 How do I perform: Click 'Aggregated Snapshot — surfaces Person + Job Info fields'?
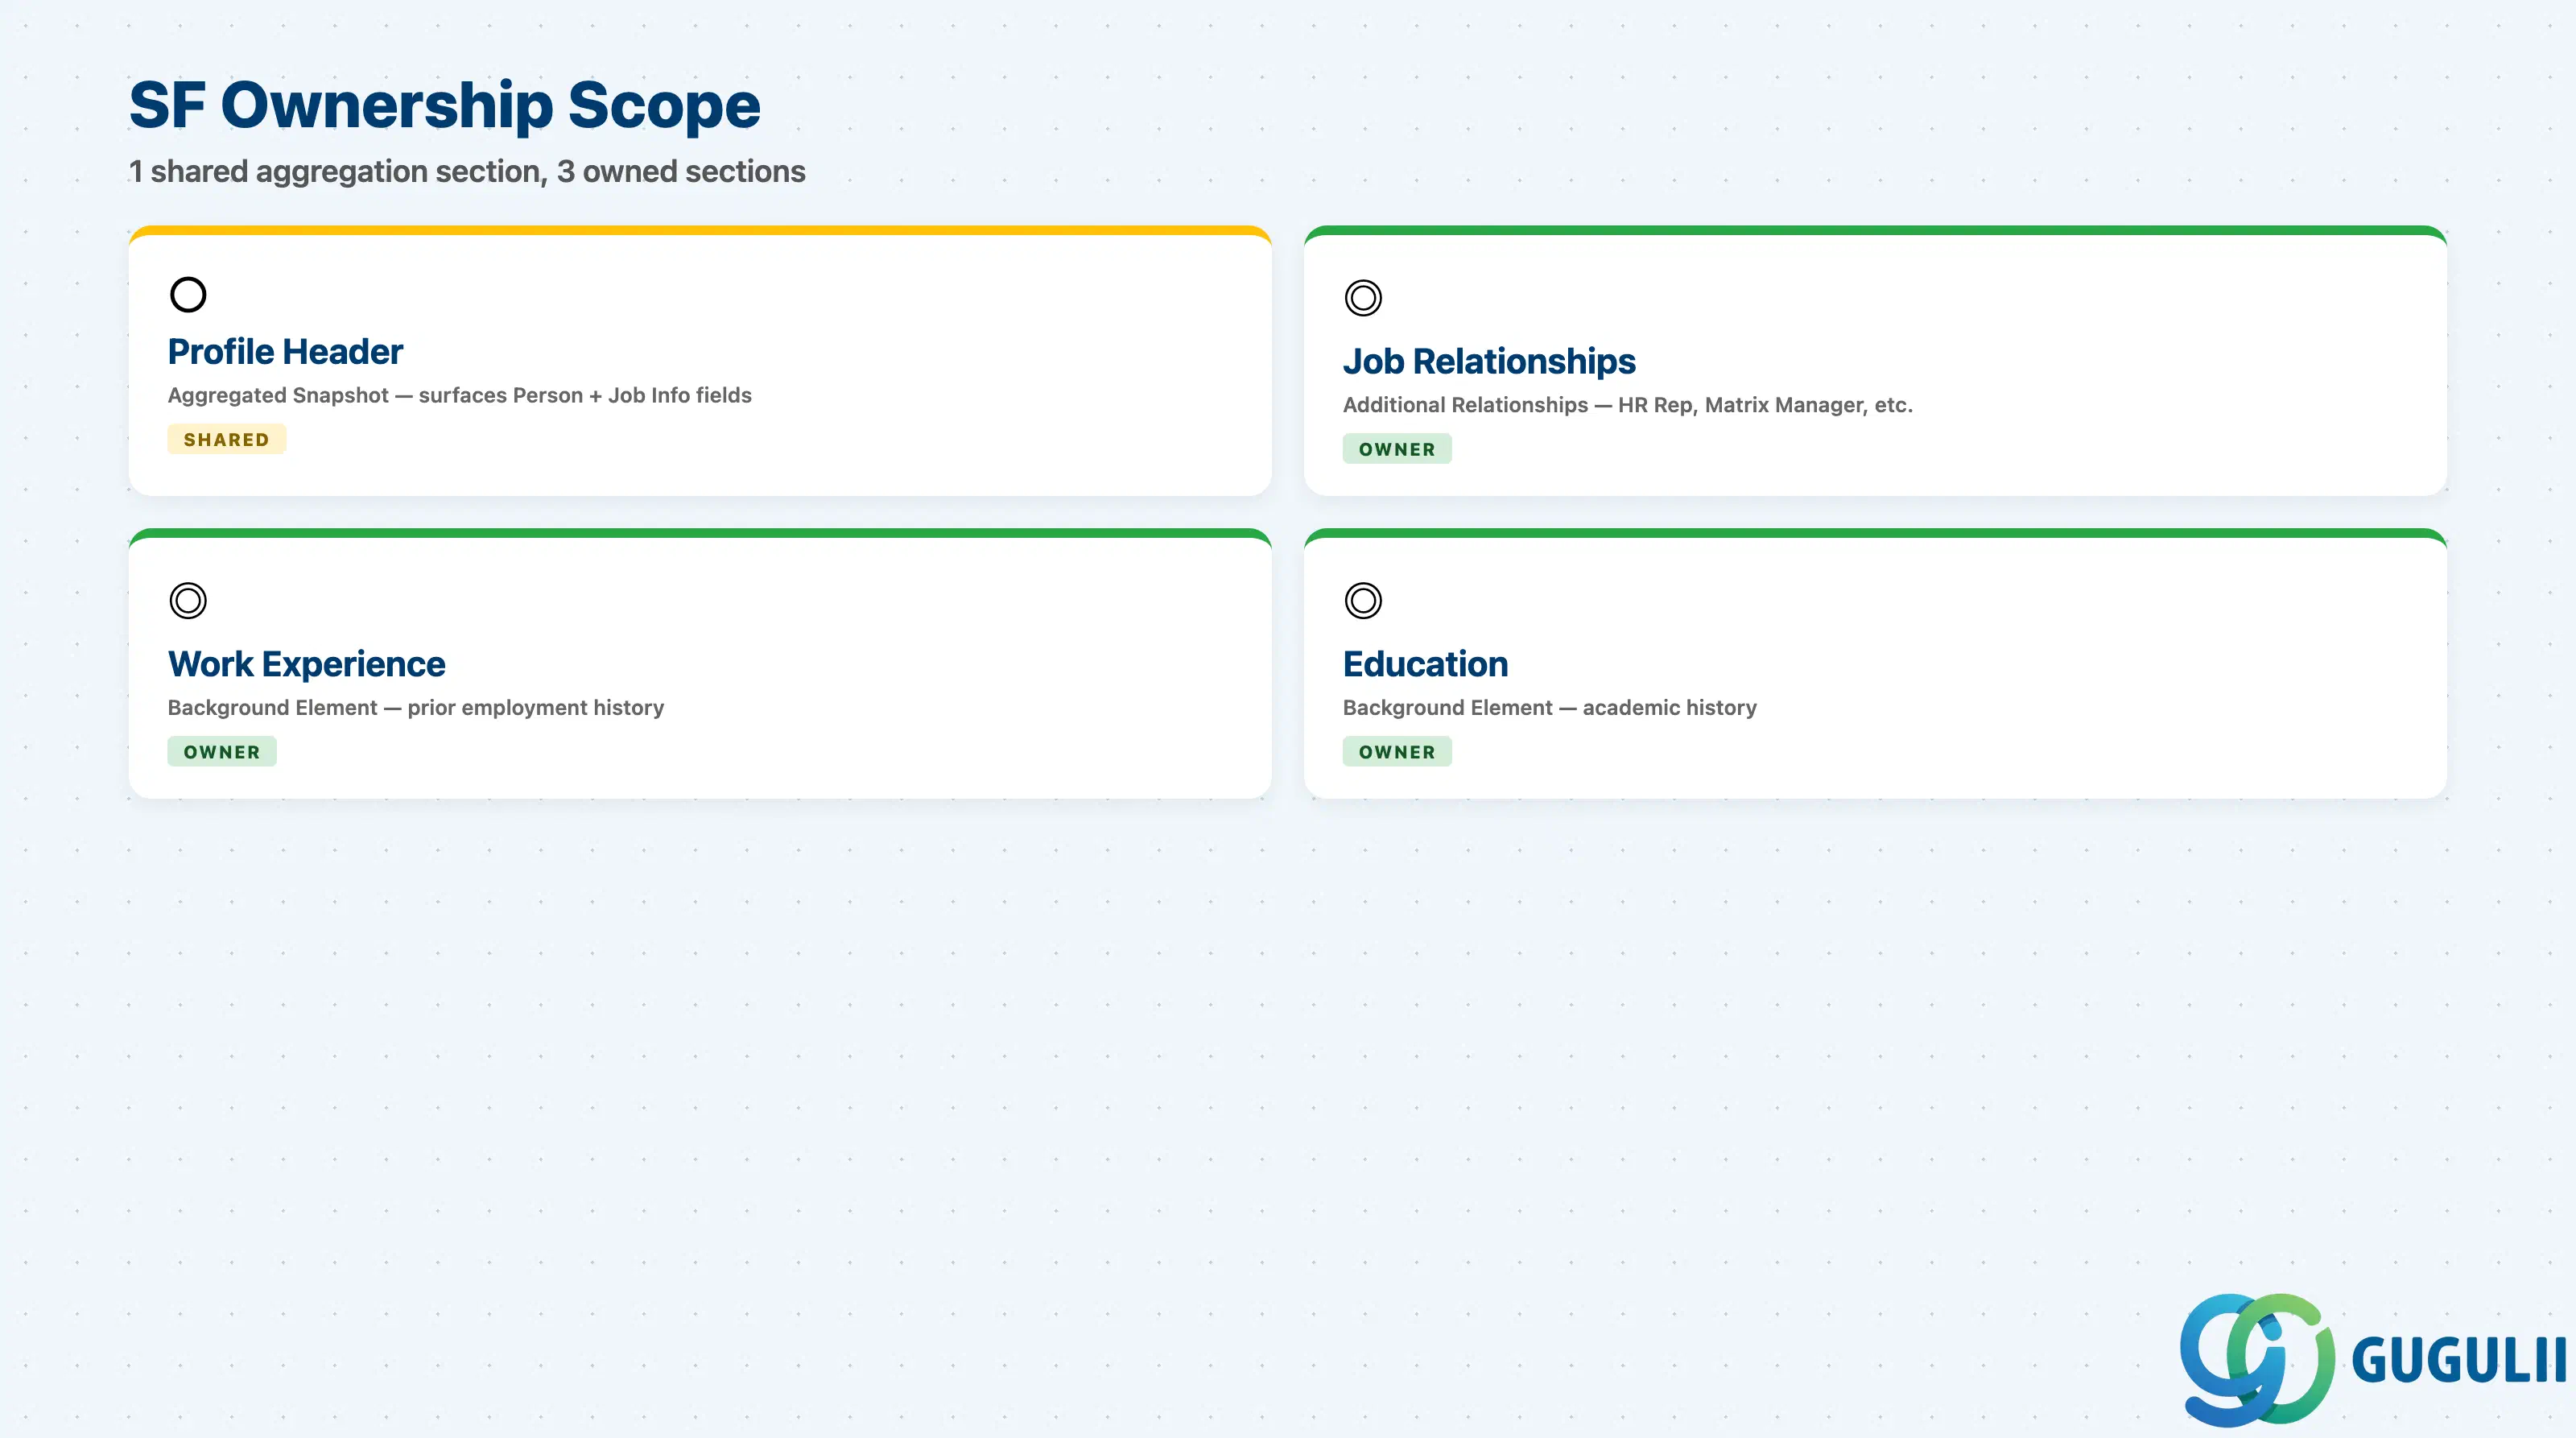point(460,396)
